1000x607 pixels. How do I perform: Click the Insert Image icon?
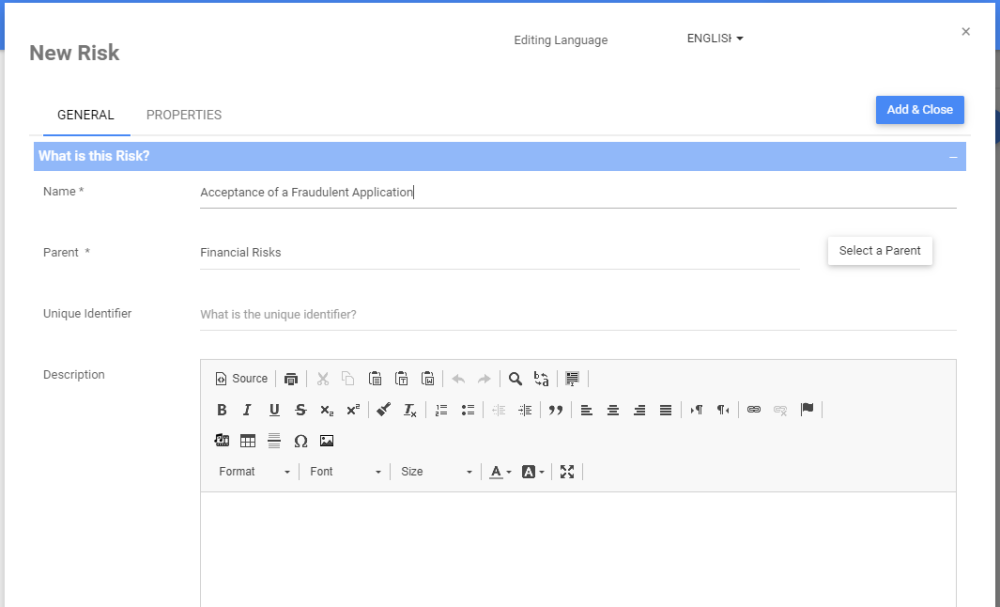(x=327, y=441)
